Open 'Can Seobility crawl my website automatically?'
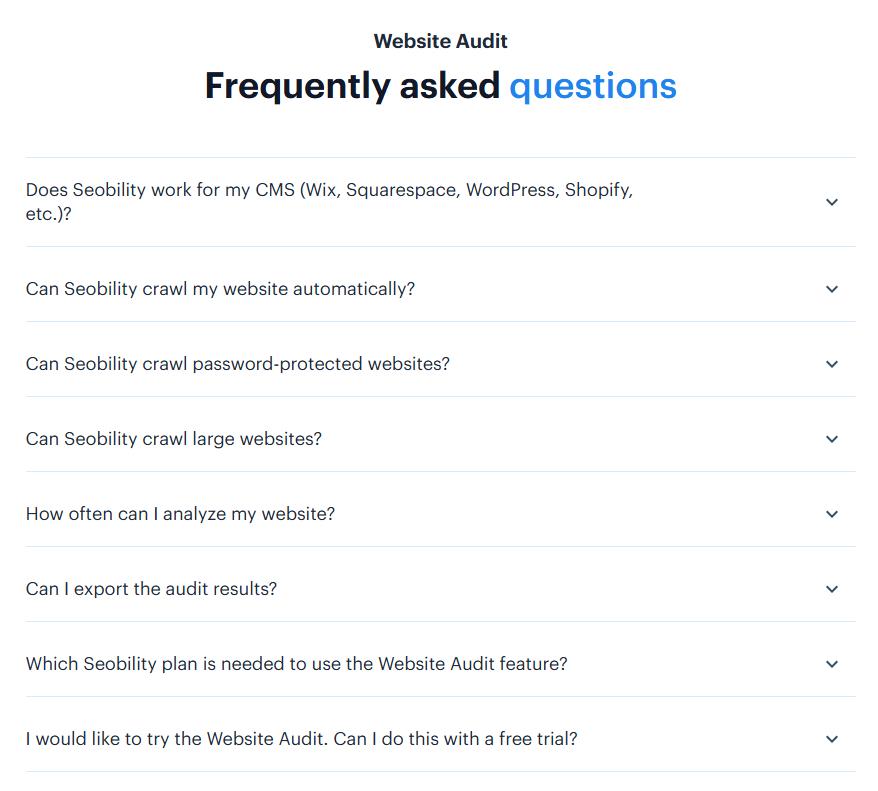The height and width of the screenshot is (791, 878). point(220,288)
